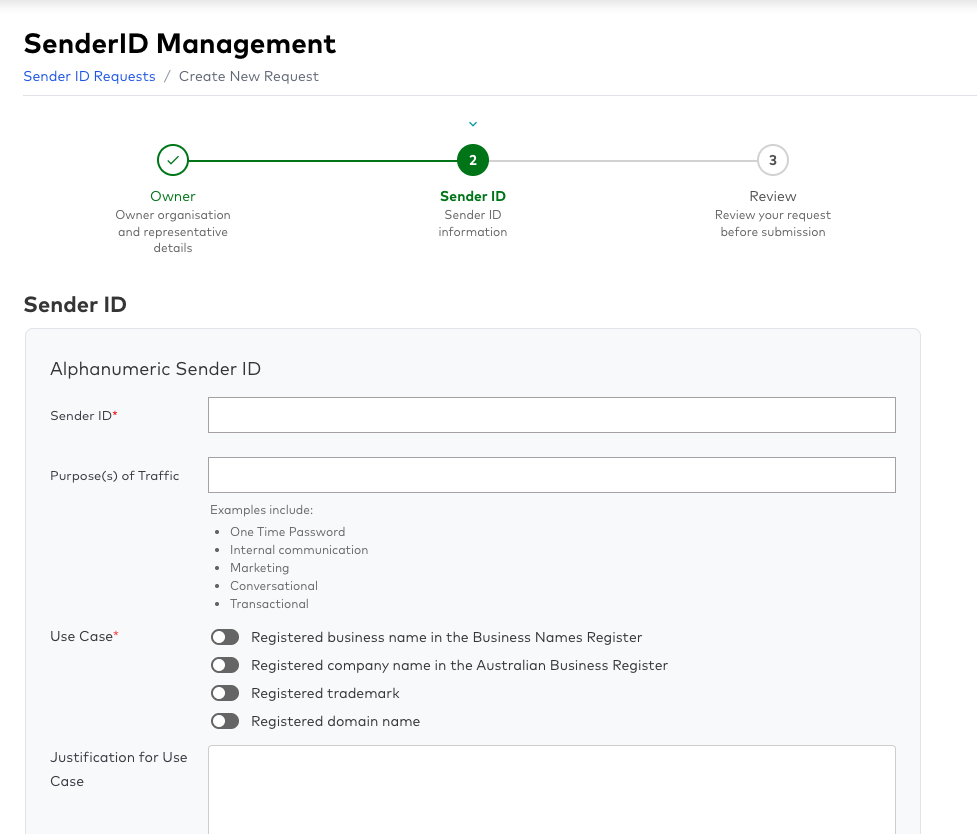Click the One Time Password example entry

click(287, 531)
